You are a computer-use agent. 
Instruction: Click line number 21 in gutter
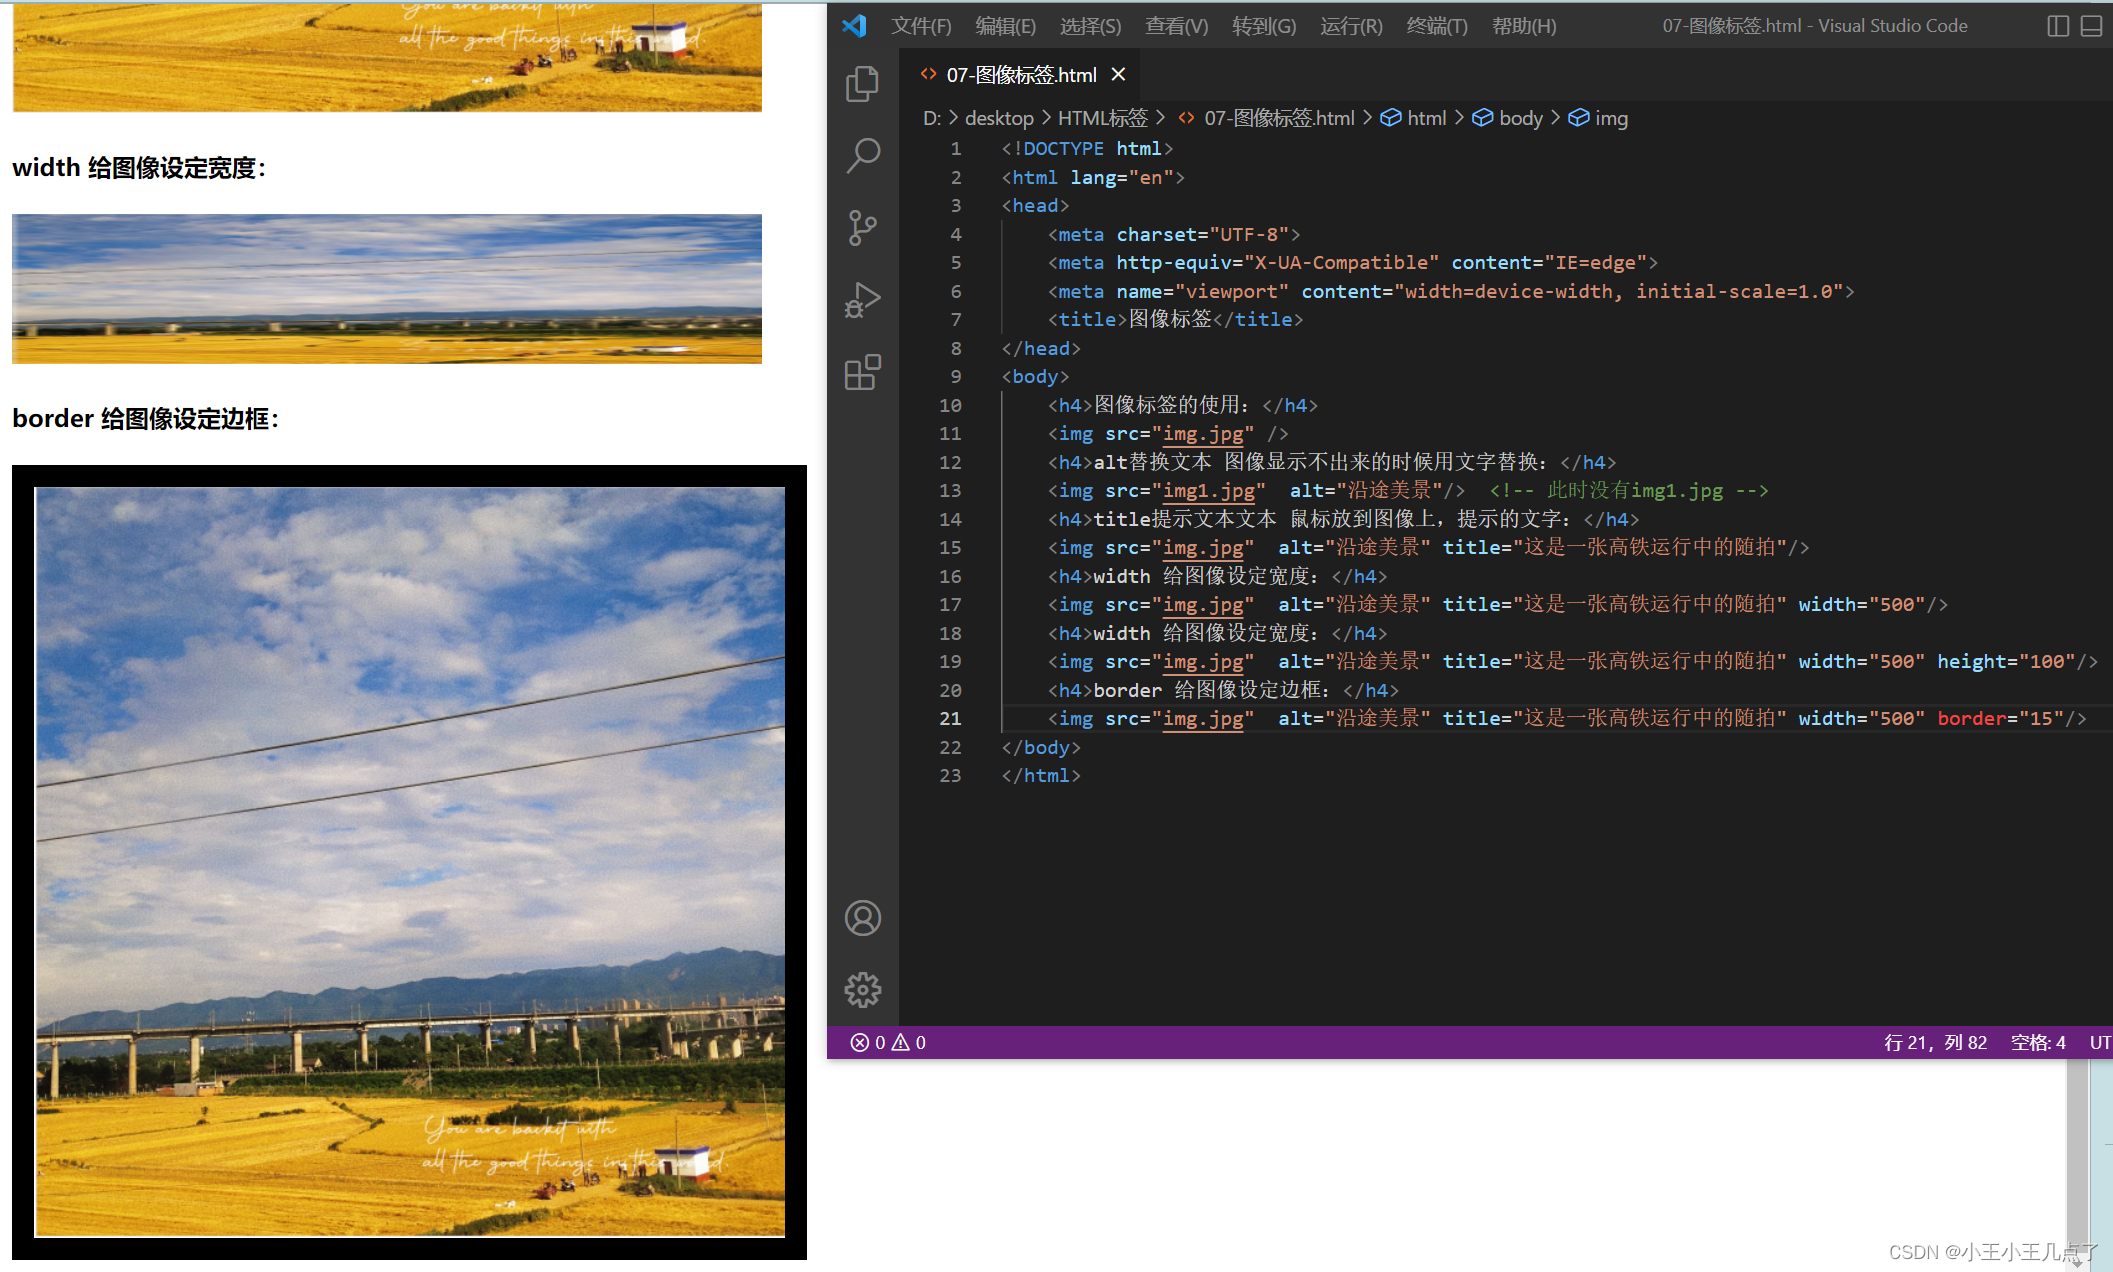click(x=950, y=718)
